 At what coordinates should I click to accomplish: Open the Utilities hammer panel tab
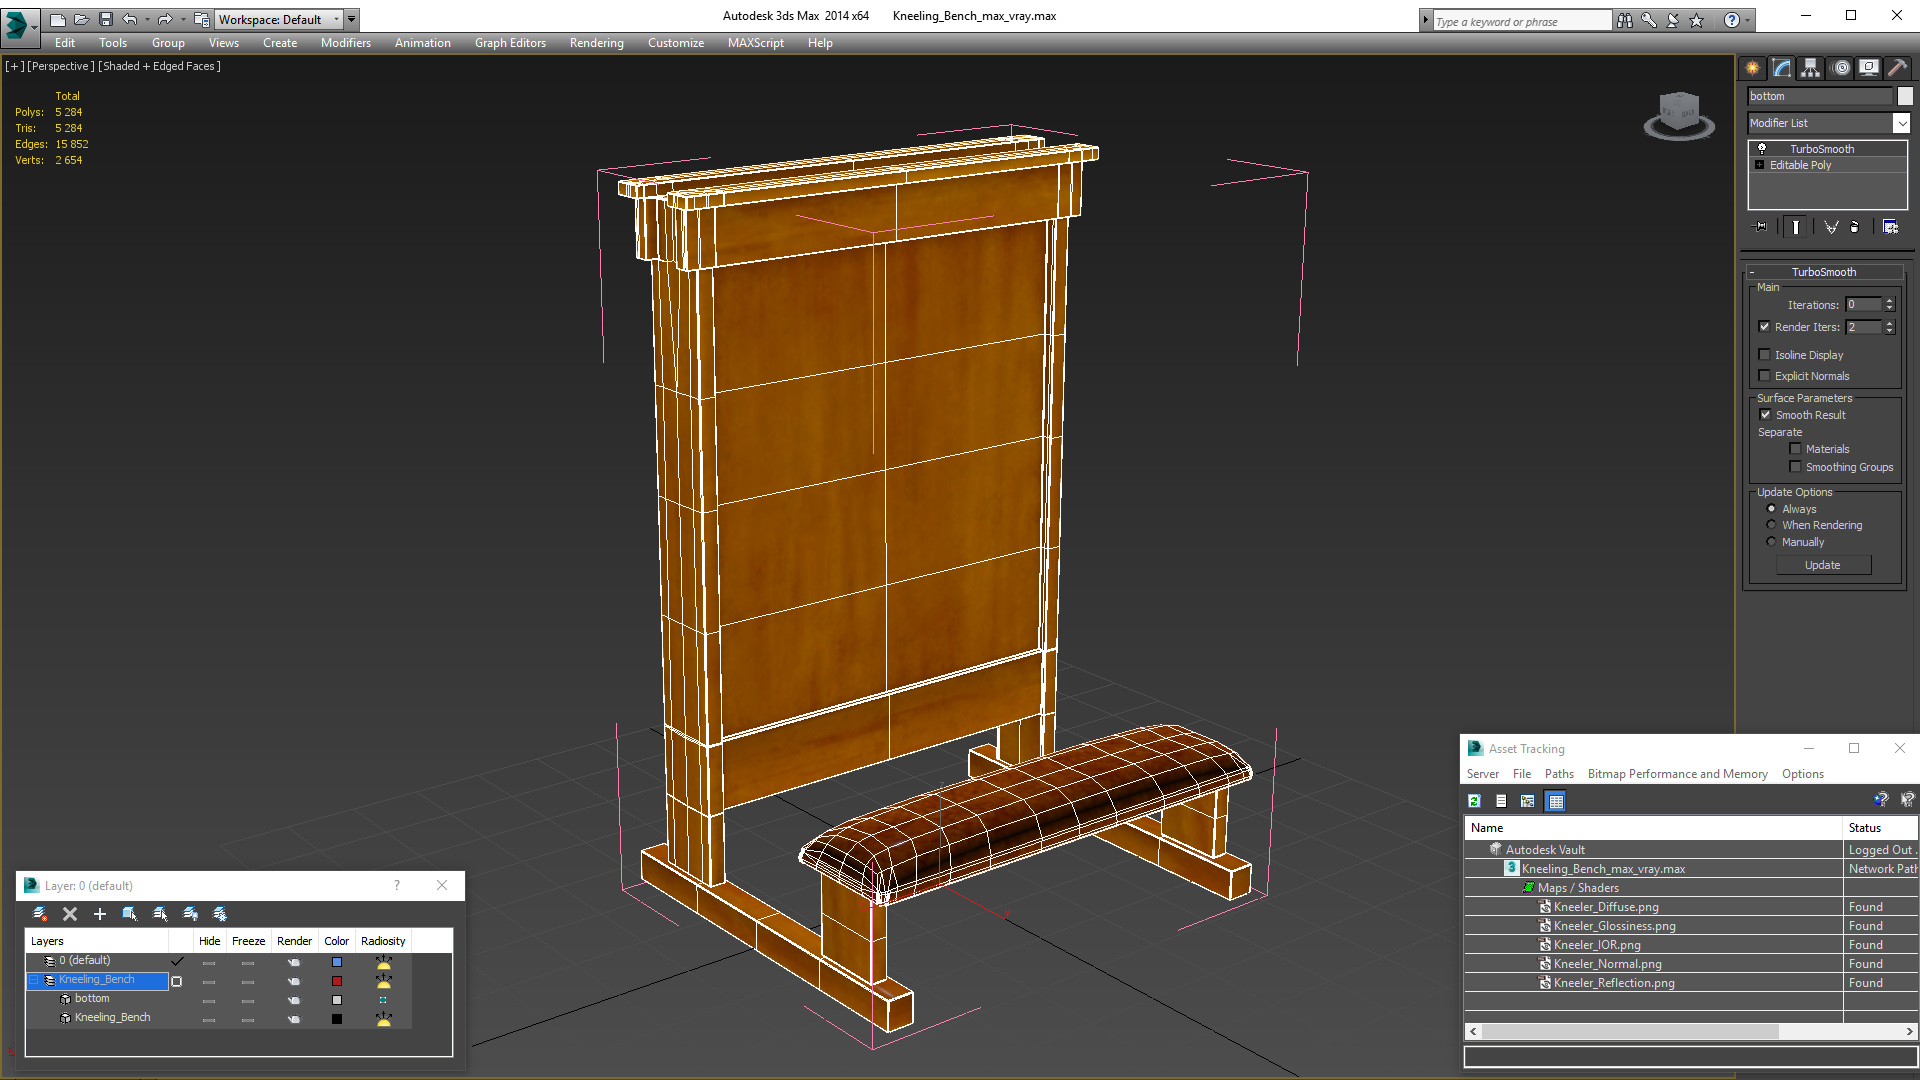tap(1897, 68)
